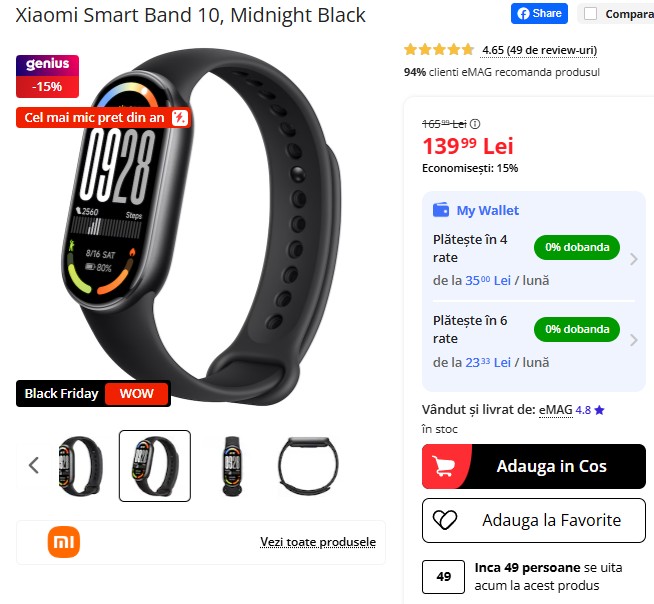Click the five-star rating icons

click(438, 50)
